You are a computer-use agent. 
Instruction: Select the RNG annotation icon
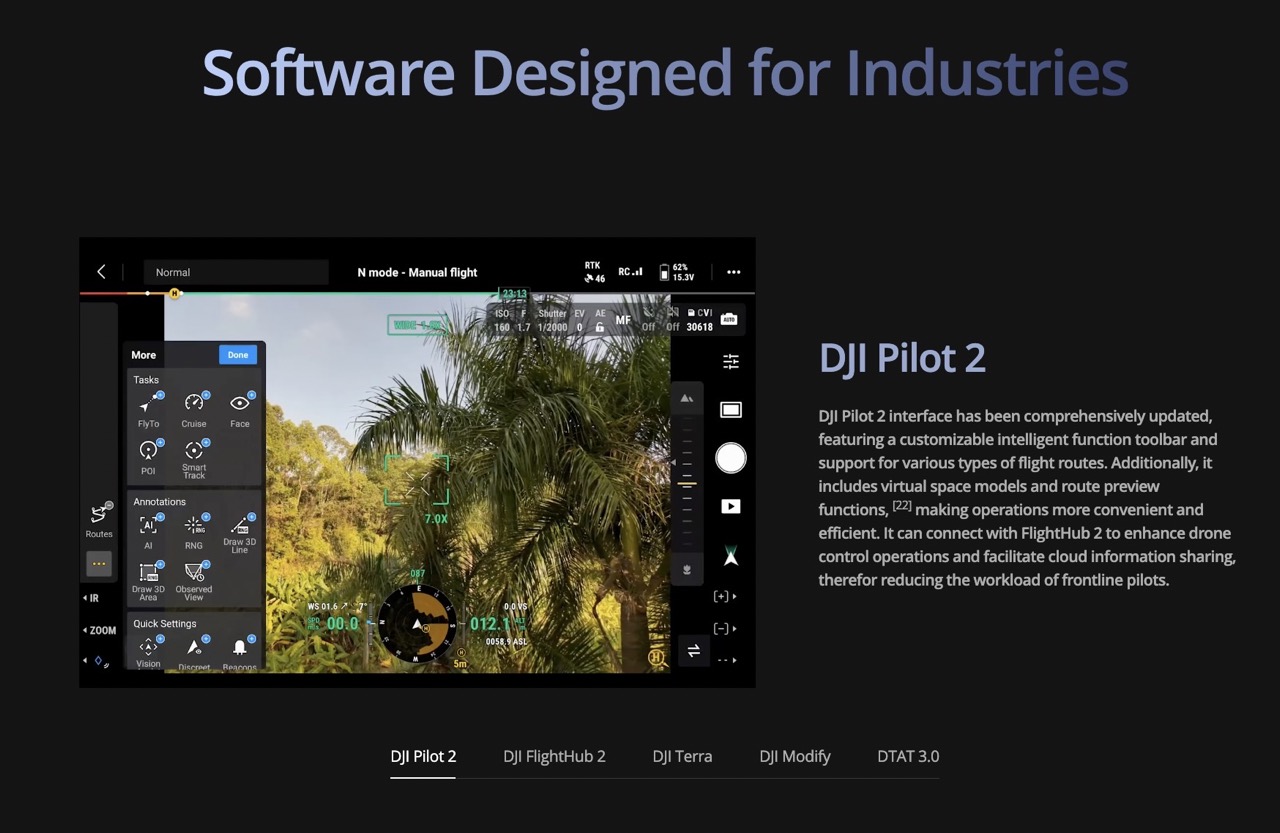194,525
